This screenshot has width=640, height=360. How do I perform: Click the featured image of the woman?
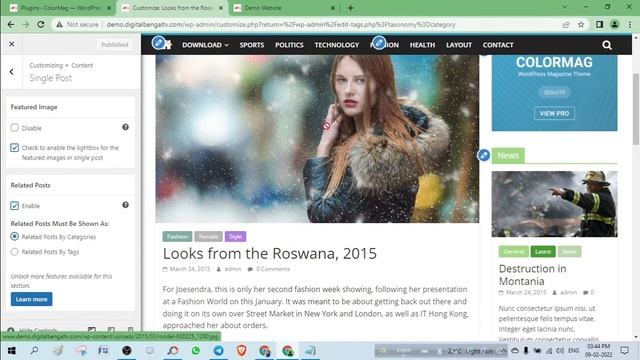(x=317, y=139)
